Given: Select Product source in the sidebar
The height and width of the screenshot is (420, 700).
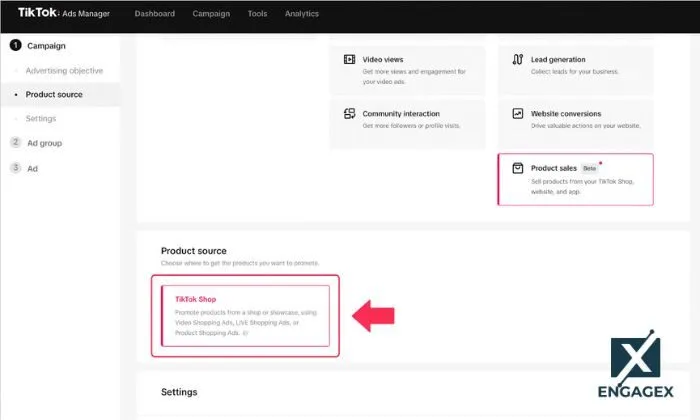Looking at the screenshot, I should [54, 95].
